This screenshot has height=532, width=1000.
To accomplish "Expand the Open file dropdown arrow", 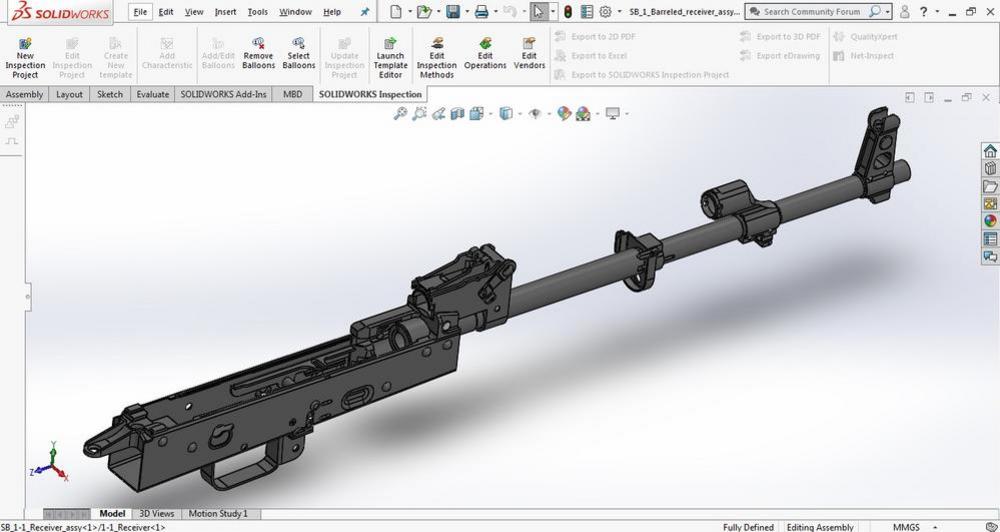I will coord(438,11).
